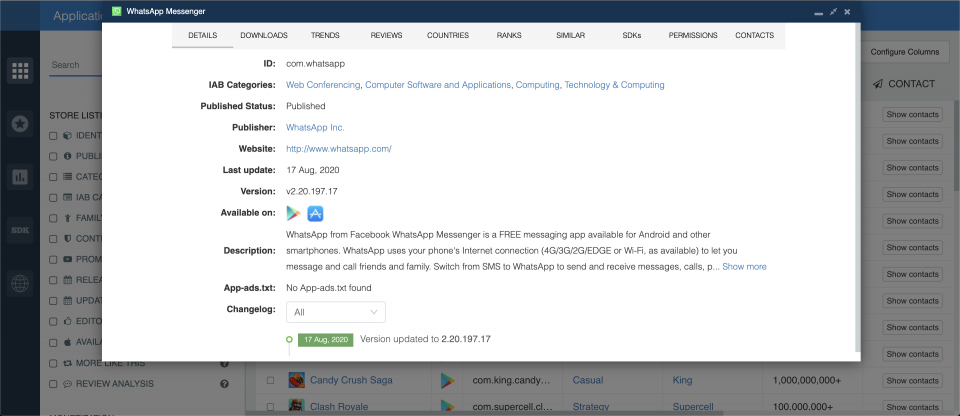
Task: Open the Supercell publisher link
Action: click(693, 407)
